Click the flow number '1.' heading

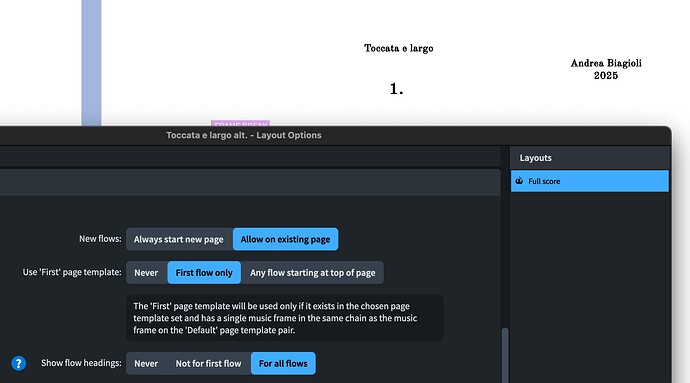click(x=396, y=89)
